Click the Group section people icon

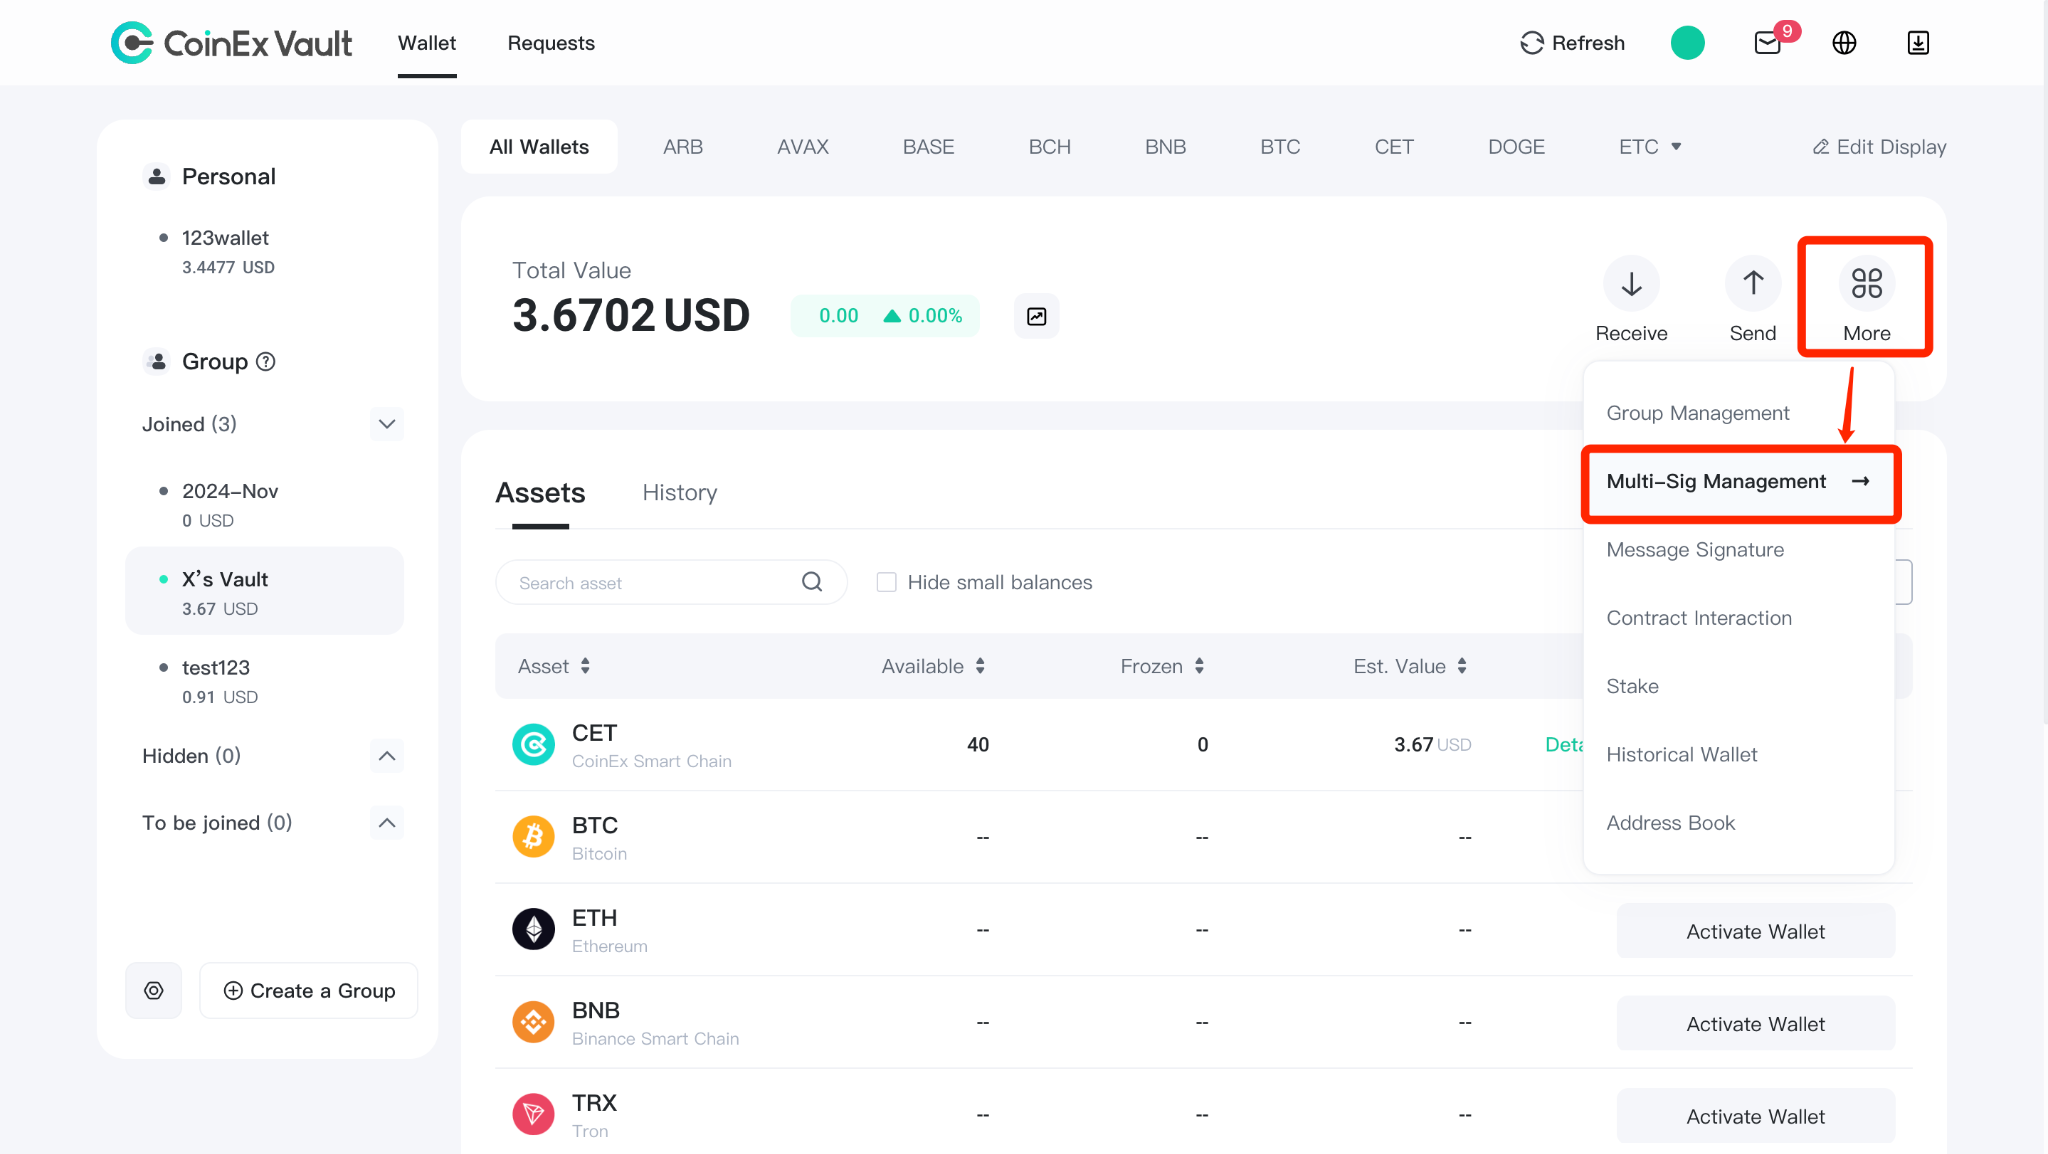tap(157, 361)
